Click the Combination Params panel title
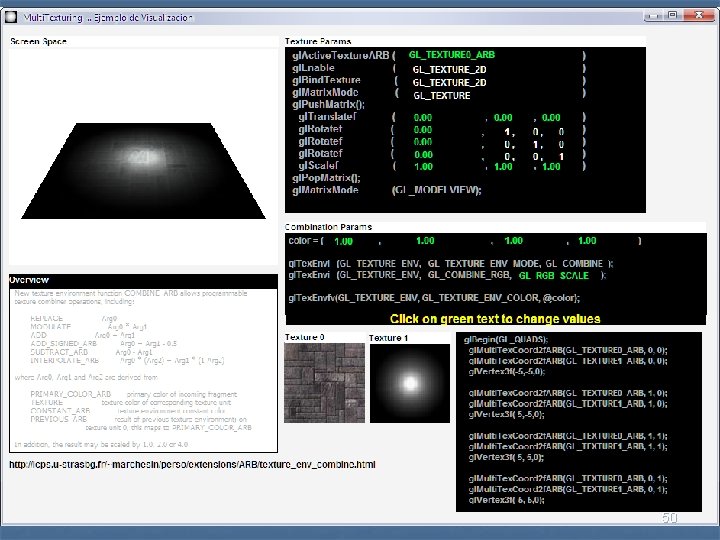The width and height of the screenshot is (720, 540). 328,227
